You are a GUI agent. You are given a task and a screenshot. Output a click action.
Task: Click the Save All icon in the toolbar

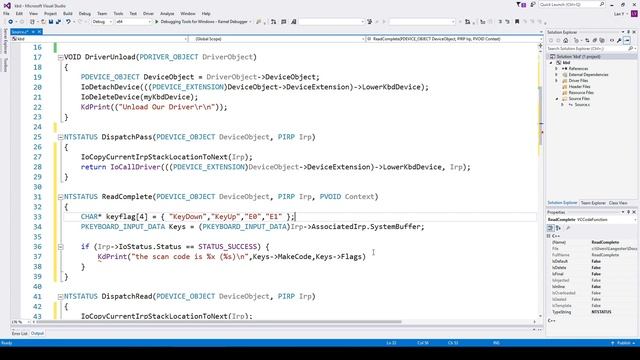[58, 22]
